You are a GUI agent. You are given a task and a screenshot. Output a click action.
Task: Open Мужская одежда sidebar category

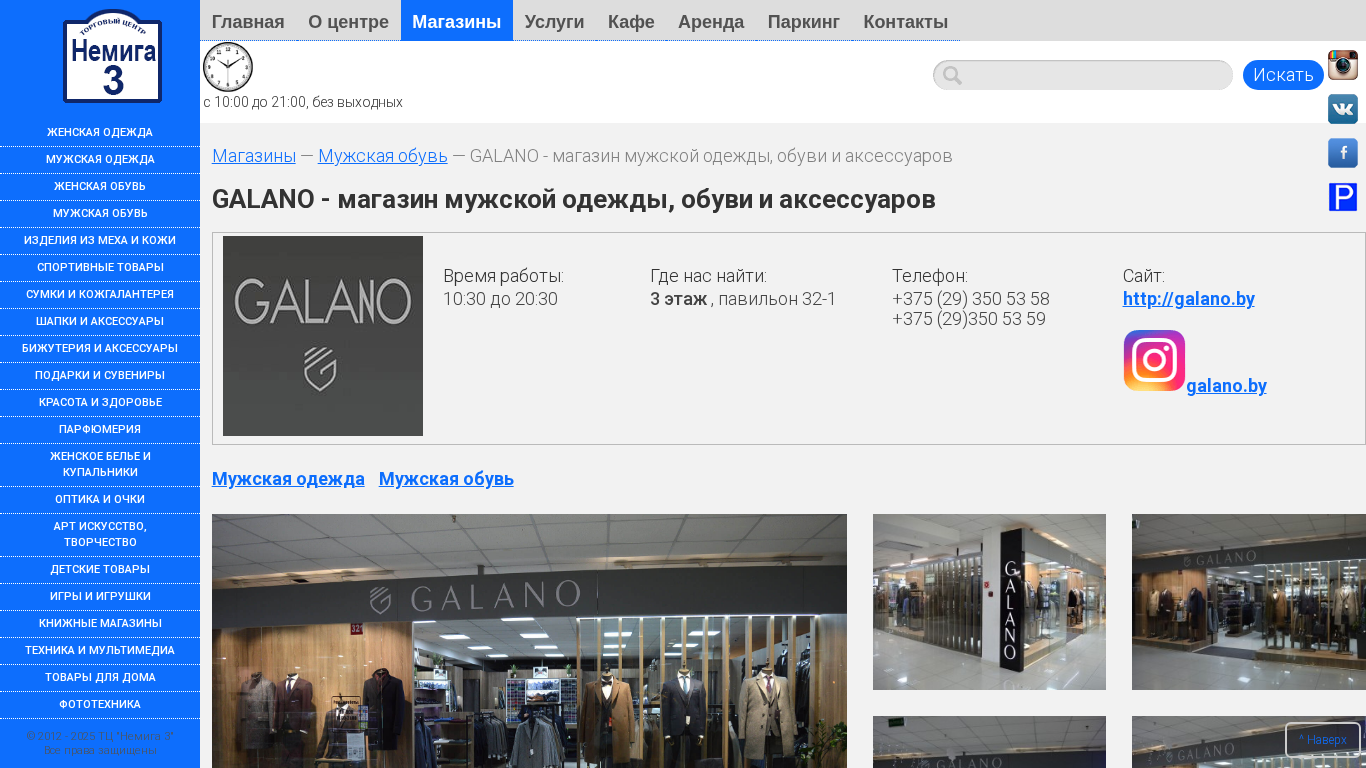click(x=100, y=160)
